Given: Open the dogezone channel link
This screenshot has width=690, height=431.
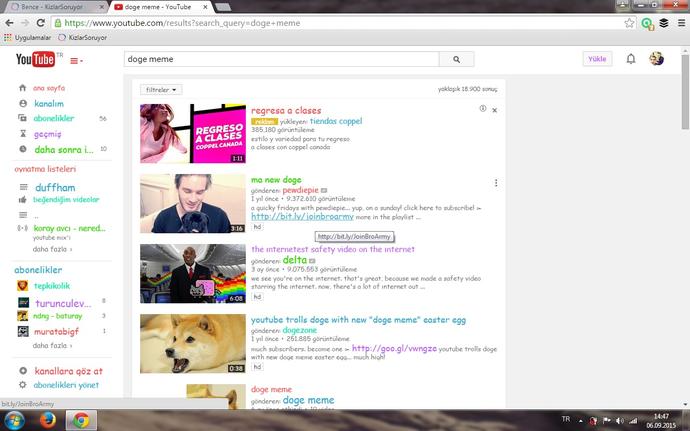Looking at the screenshot, I should pyautogui.click(x=300, y=330).
